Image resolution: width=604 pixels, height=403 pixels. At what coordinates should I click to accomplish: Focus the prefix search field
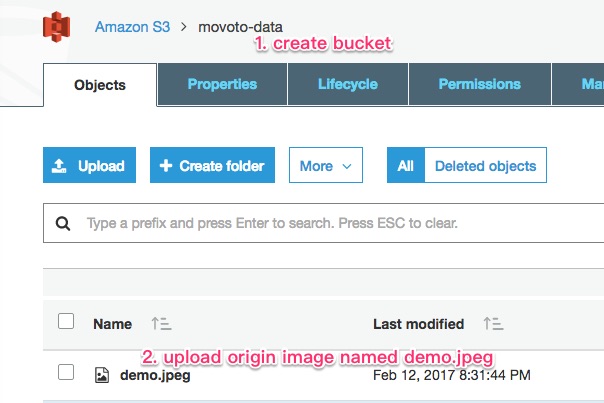tap(330, 224)
